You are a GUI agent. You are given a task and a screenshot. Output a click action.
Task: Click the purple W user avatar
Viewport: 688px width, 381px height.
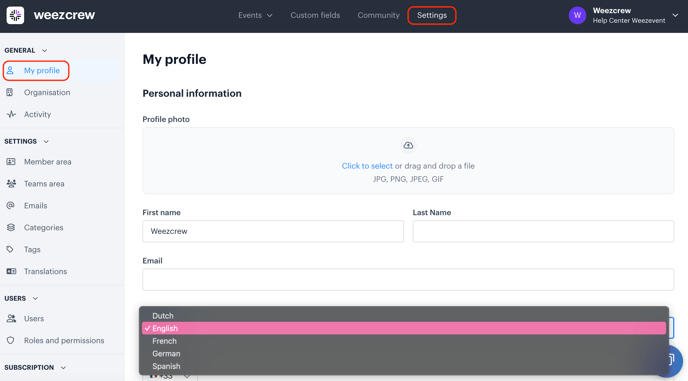[577, 15]
